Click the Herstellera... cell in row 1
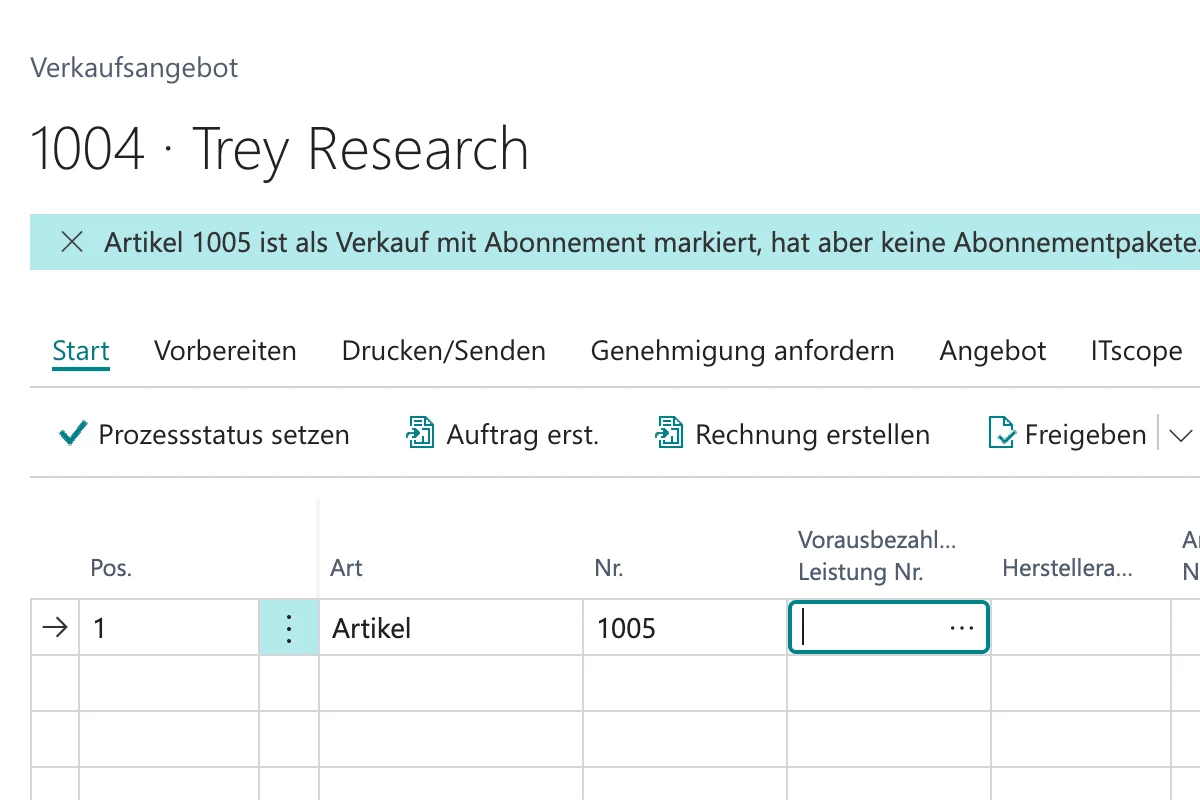 coord(1081,628)
